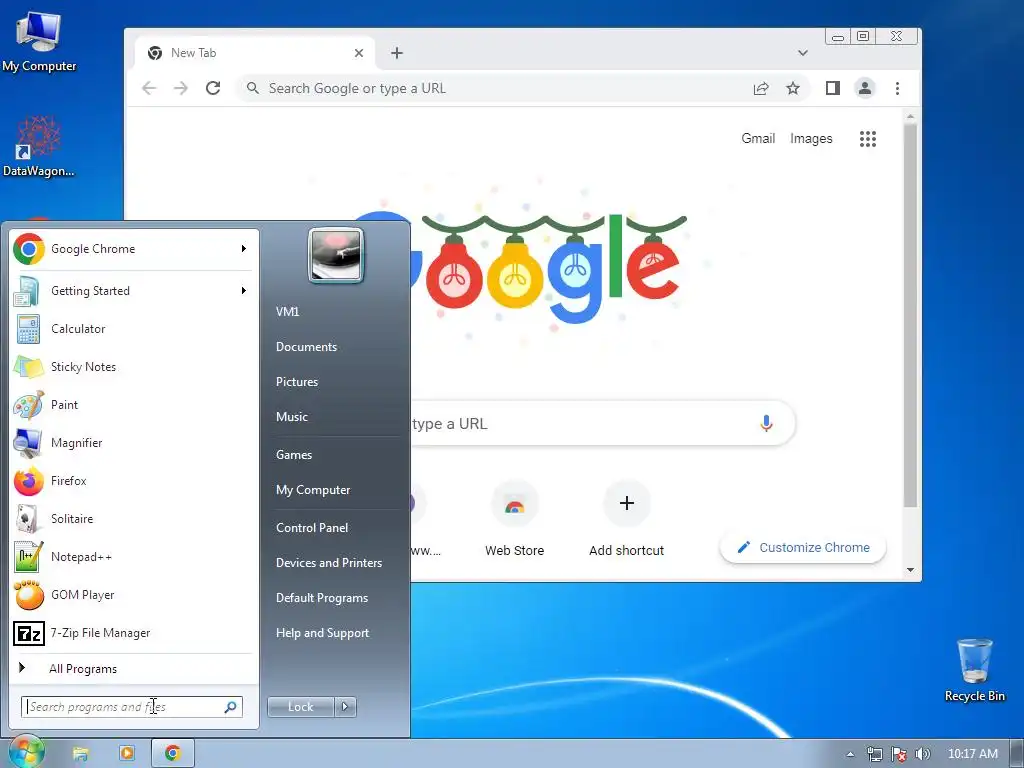Close the New Tab tab

(x=359, y=53)
